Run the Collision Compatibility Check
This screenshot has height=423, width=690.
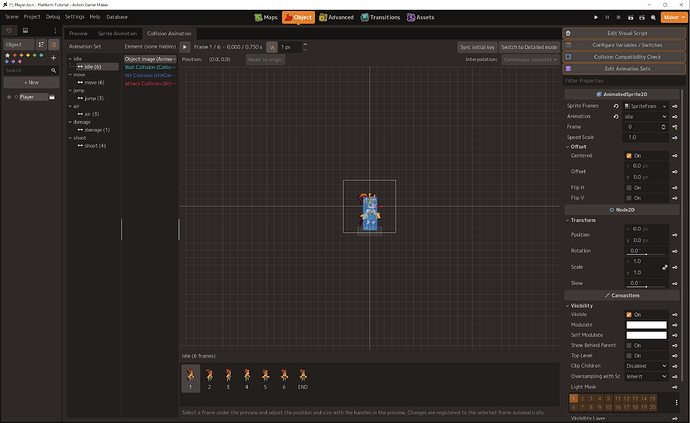point(624,57)
